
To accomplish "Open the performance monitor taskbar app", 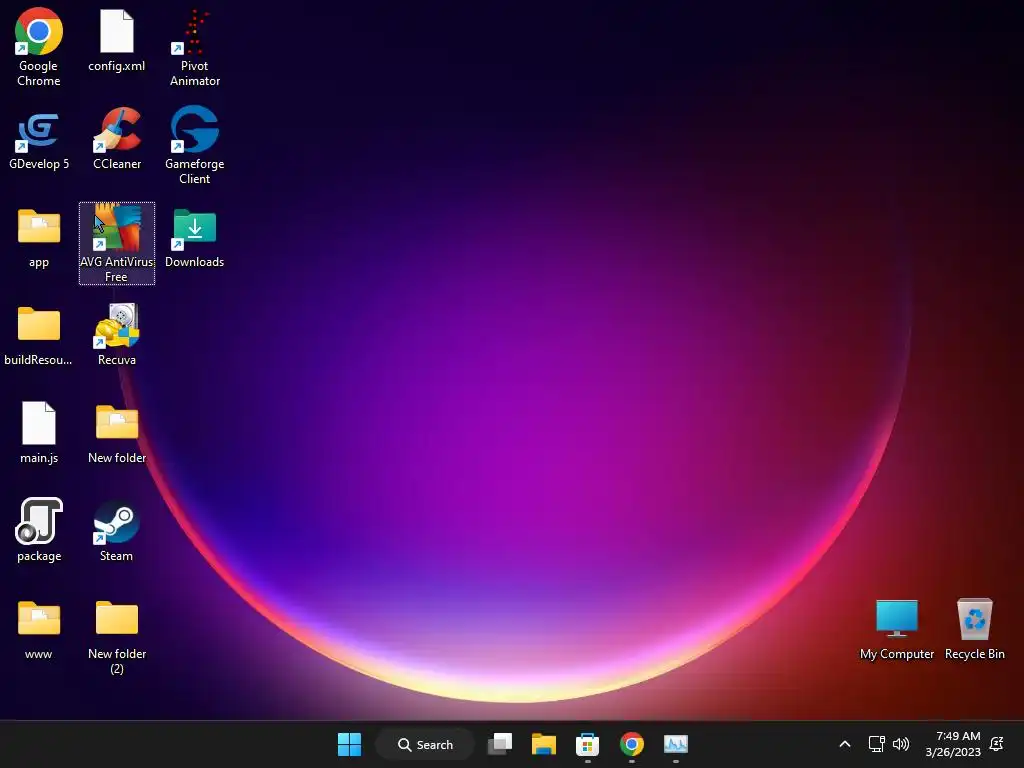I will click(x=675, y=744).
